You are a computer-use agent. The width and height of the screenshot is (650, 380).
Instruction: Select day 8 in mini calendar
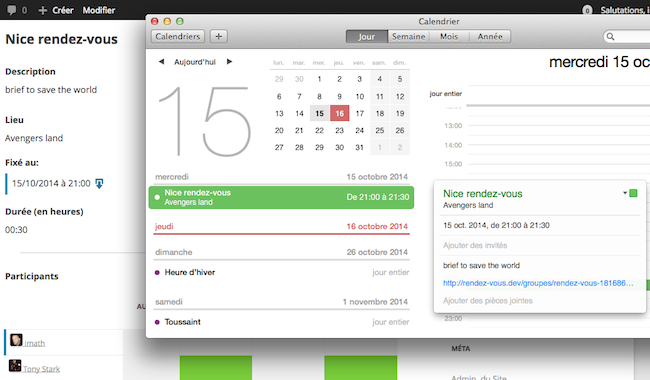click(319, 97)
